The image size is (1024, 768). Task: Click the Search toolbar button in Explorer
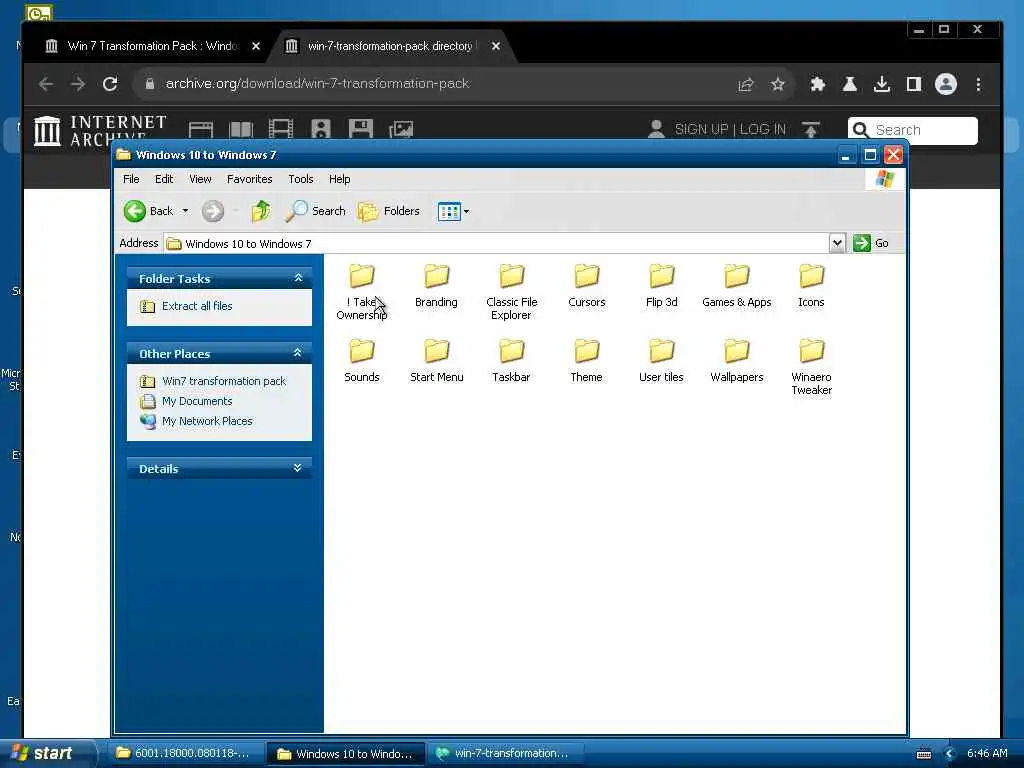pyautogui.click(x=315, y=211)
